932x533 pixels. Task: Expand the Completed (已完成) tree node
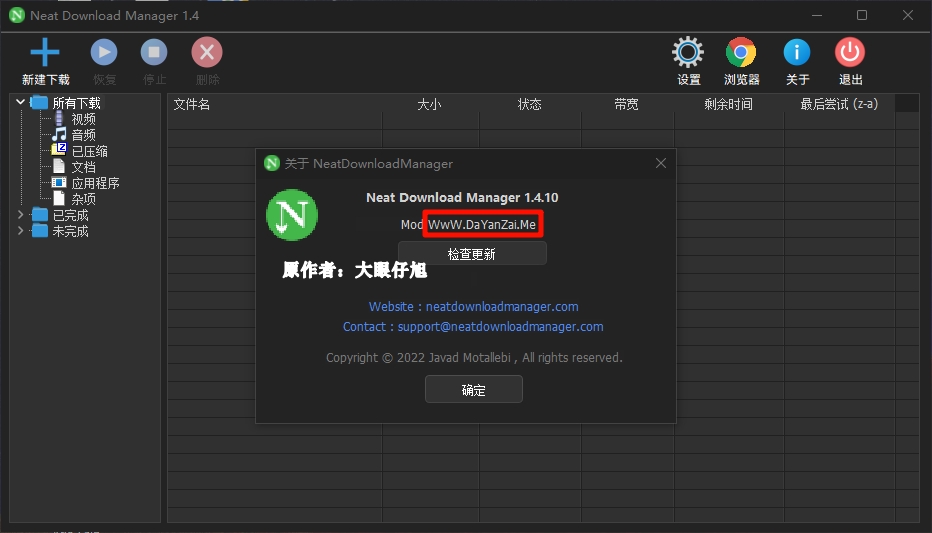tap(20, 215)
